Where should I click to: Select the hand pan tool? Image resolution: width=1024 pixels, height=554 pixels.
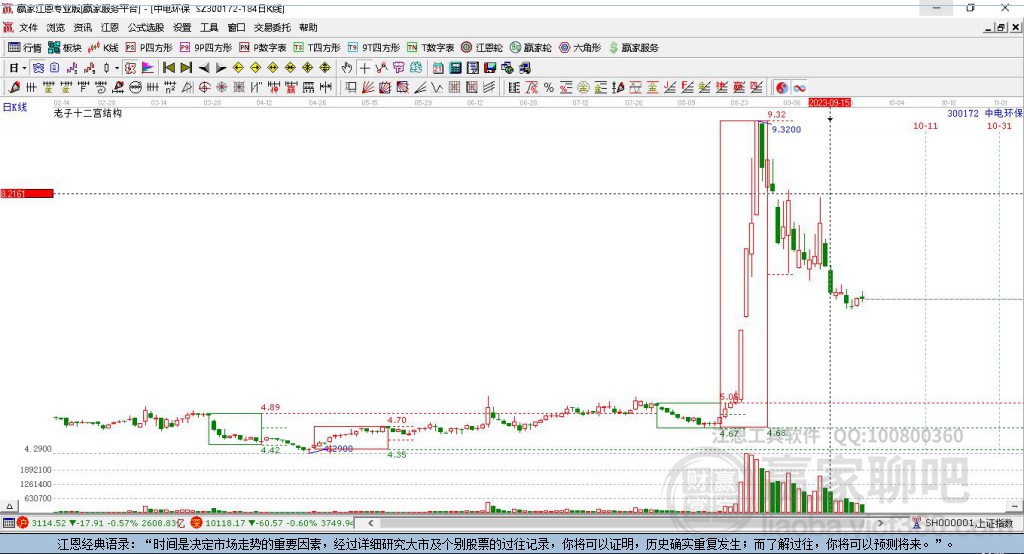[x=346, y=68]
